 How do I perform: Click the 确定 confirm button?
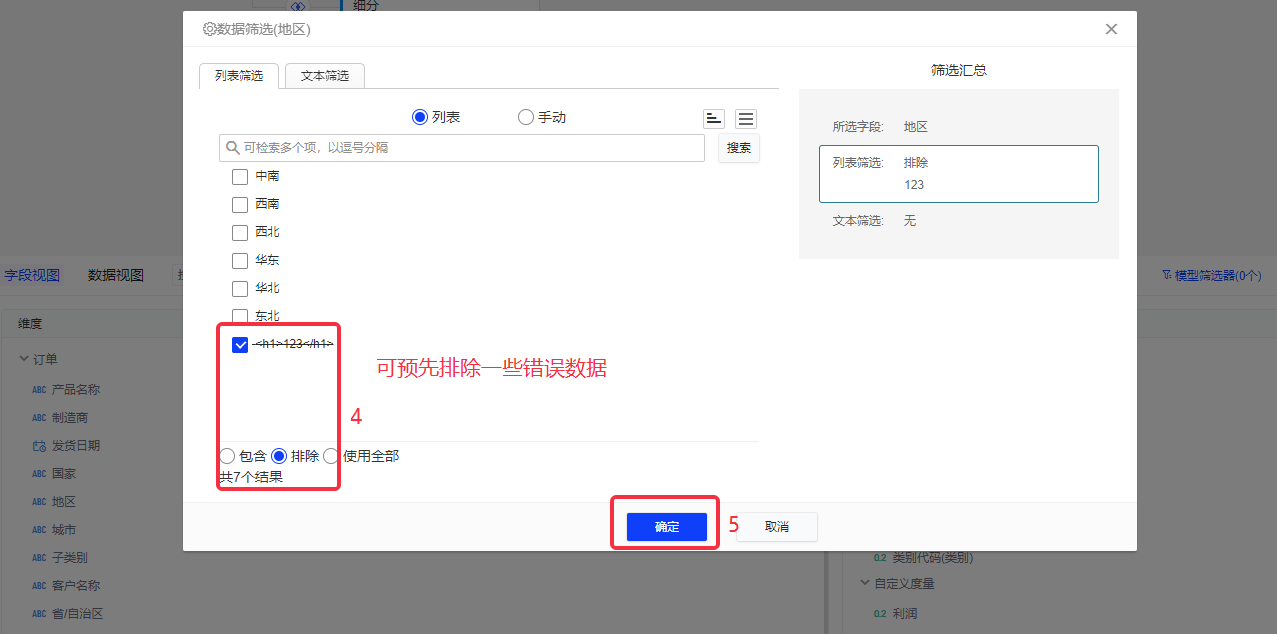666,527
